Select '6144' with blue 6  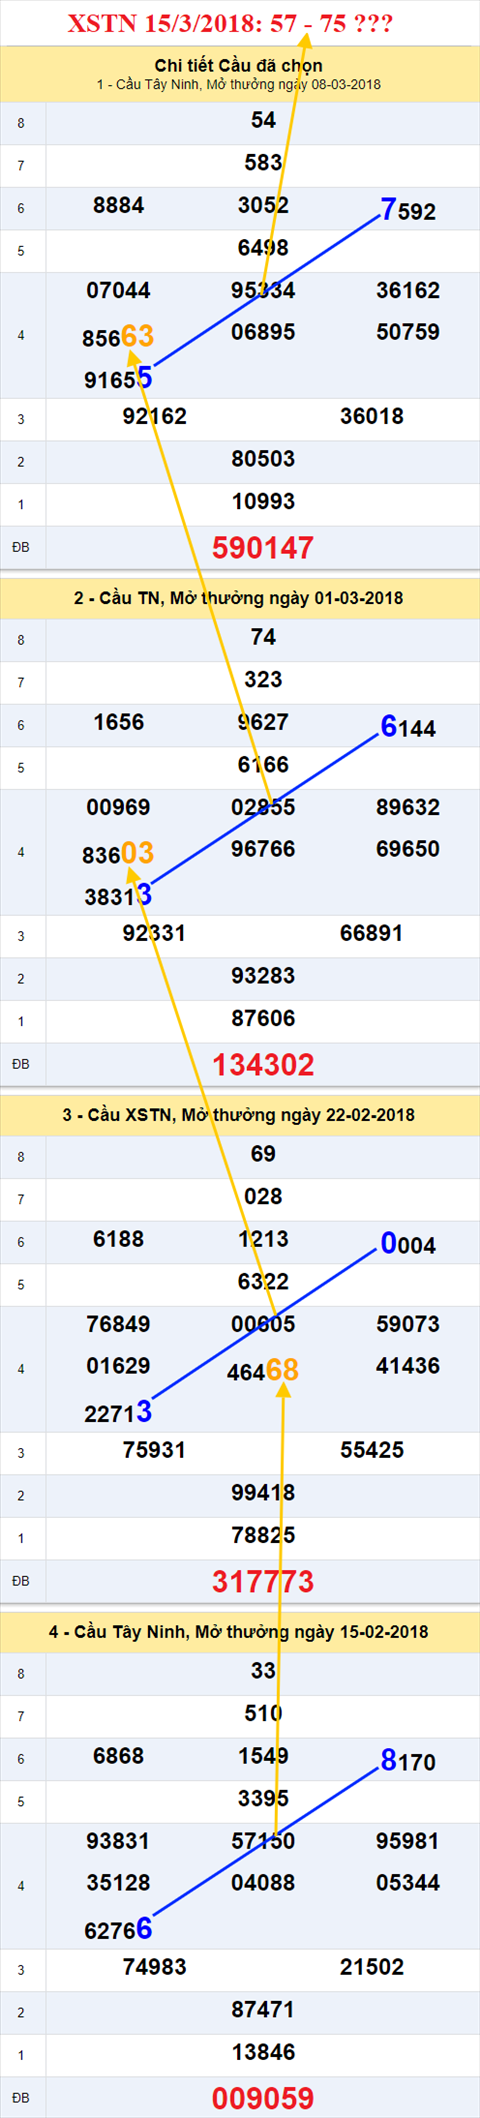(408, 727)
